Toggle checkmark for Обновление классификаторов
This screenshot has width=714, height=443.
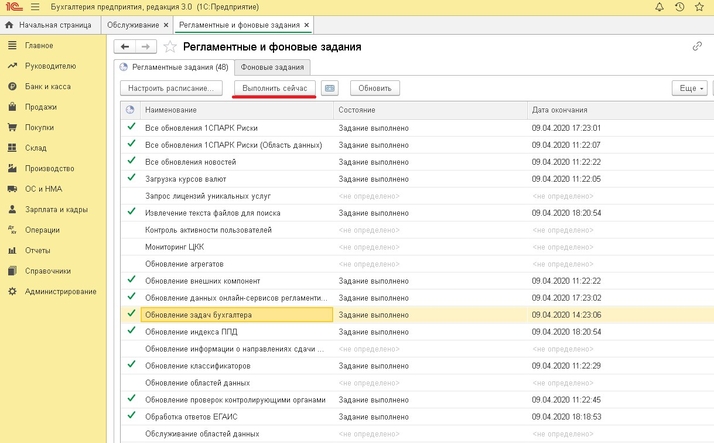[130, 365]
